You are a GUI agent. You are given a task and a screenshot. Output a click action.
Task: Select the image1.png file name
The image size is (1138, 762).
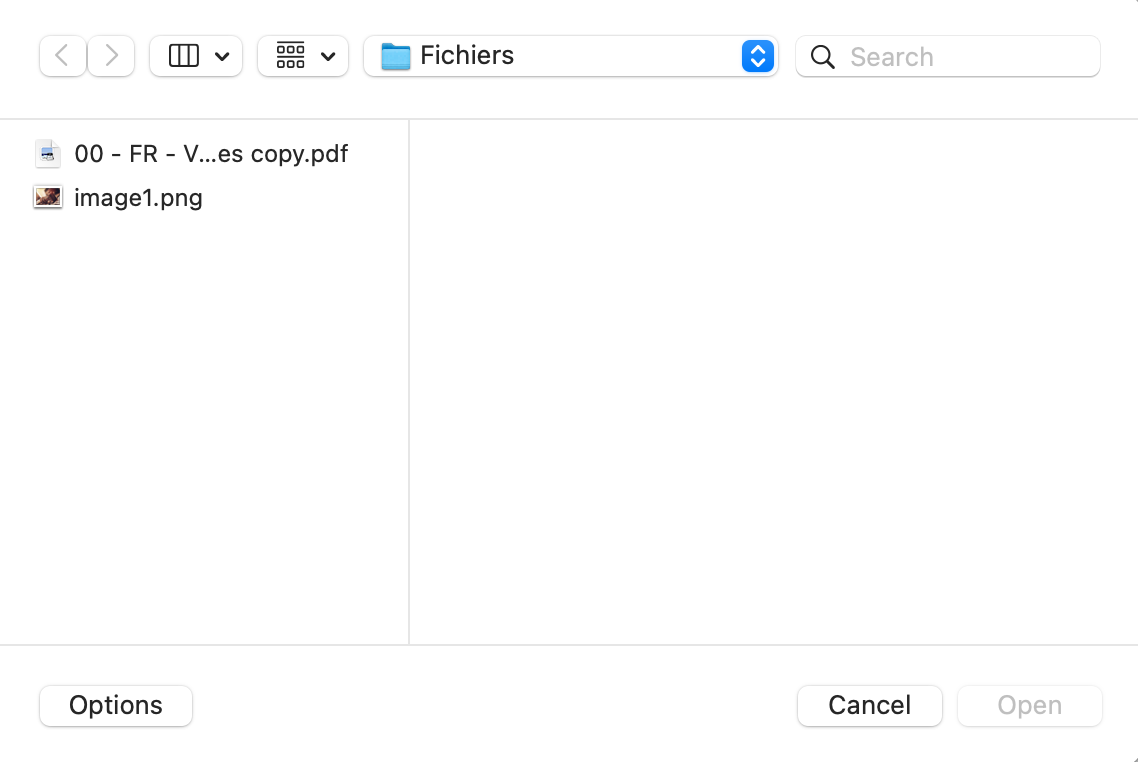138,198
